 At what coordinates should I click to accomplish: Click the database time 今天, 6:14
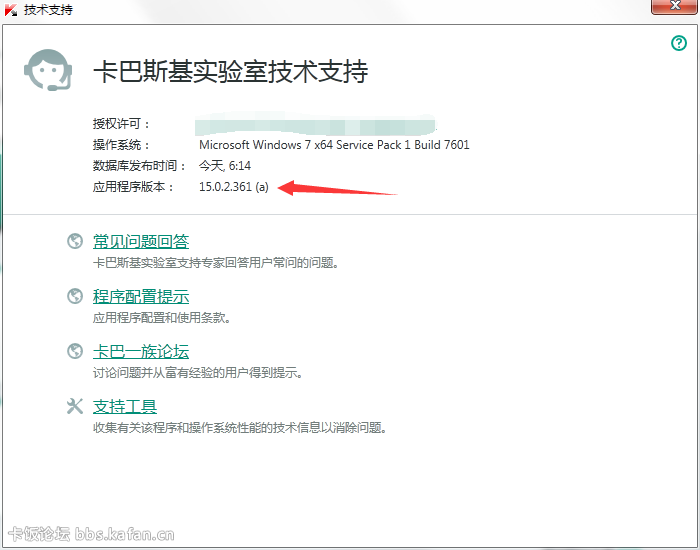coord(225,166)
